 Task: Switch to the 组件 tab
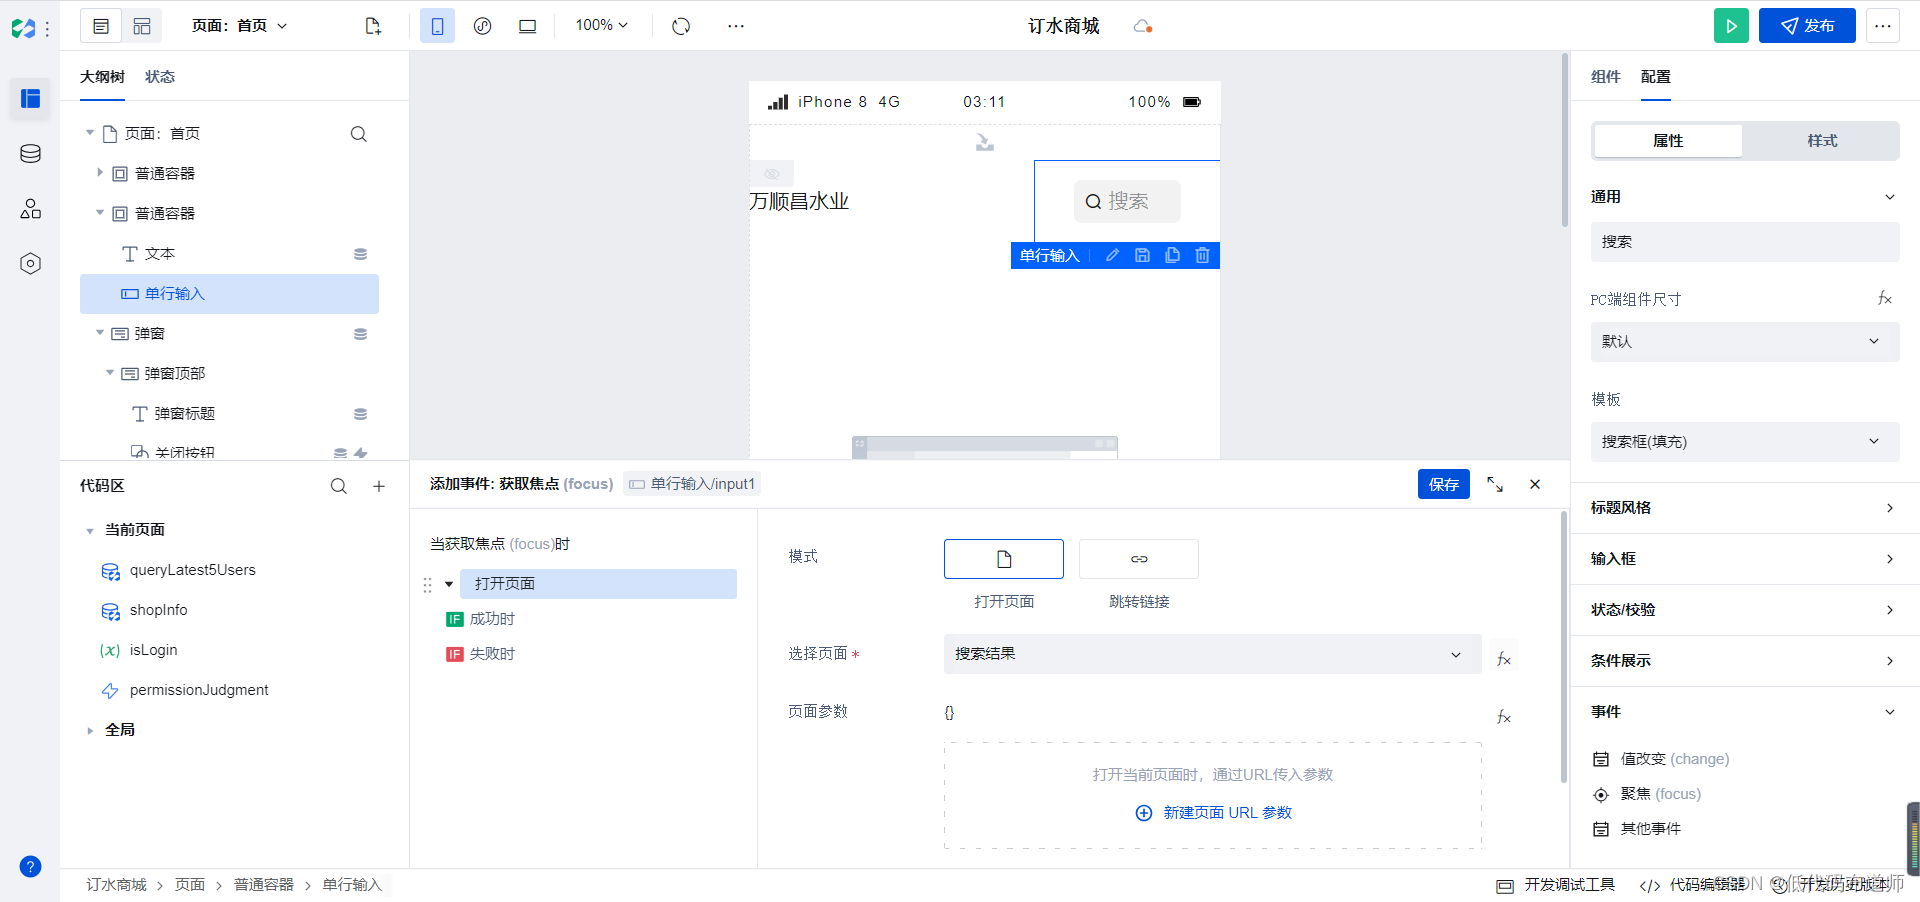[1605, 77]
